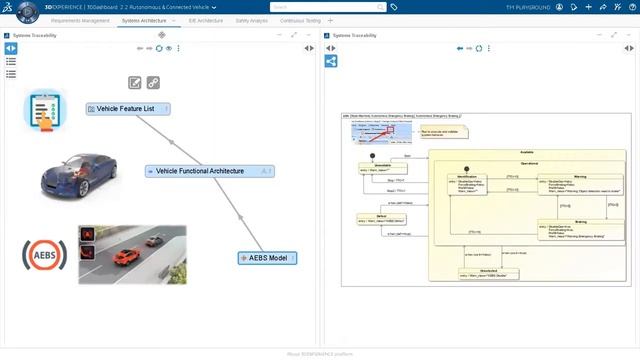Open the user profile icon
The height and width of the screenshot is (360, 640).
[560, 7]
